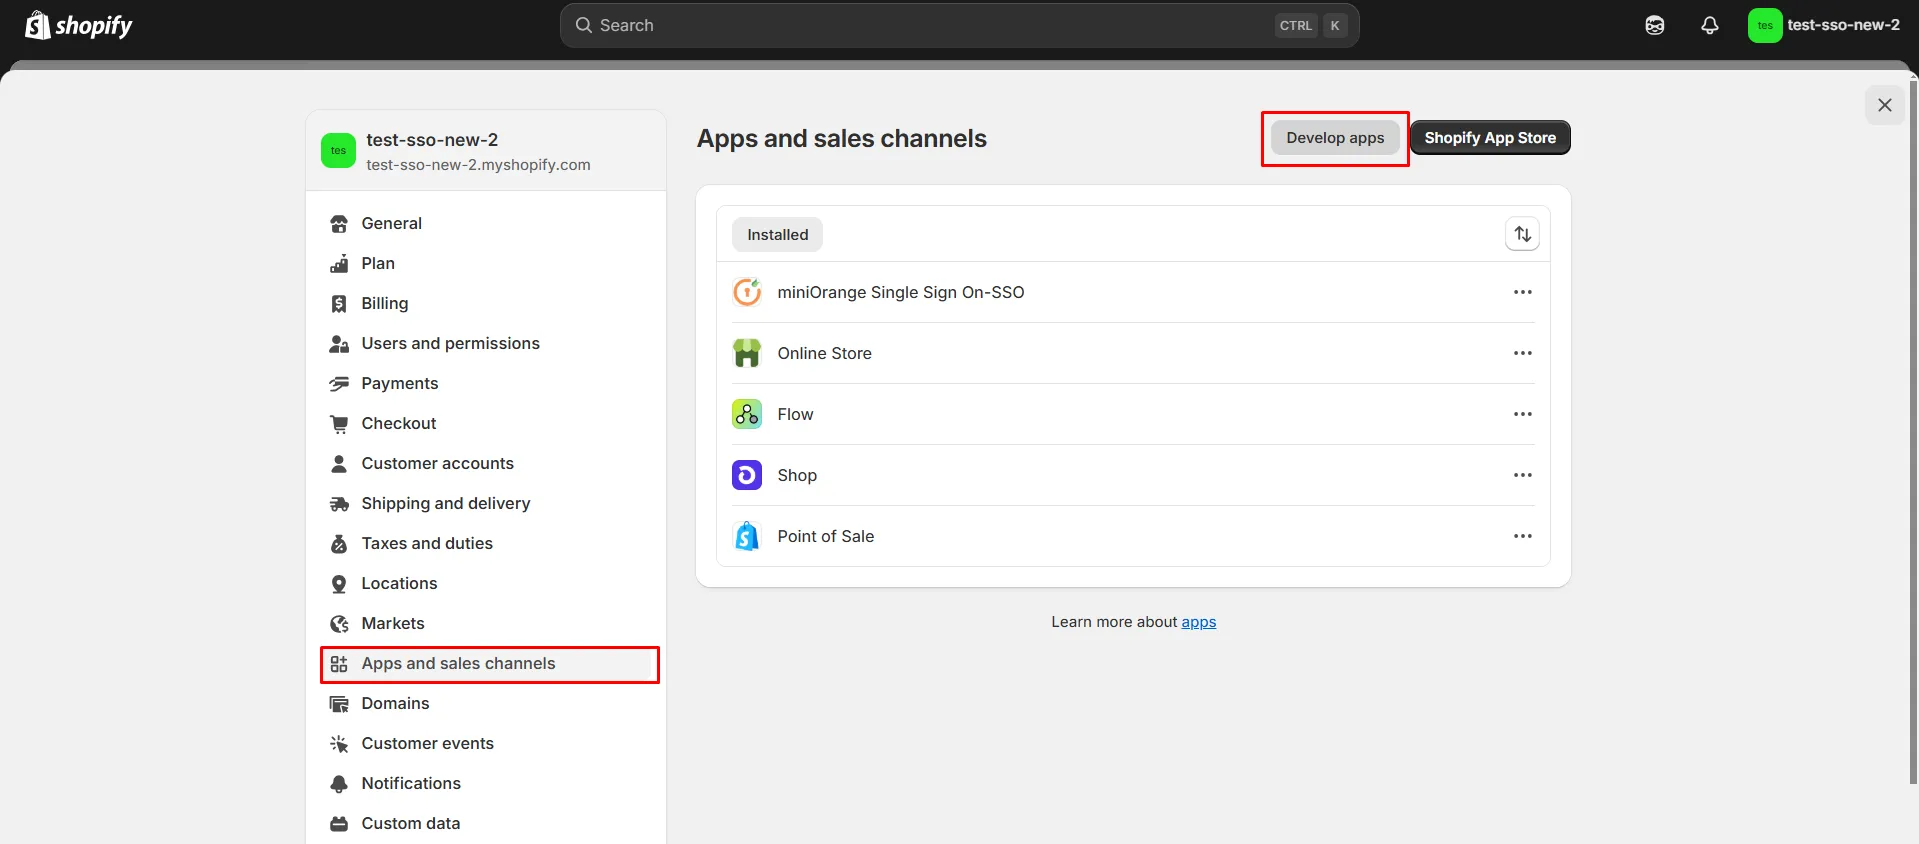Open the Online Store row text

824,353
